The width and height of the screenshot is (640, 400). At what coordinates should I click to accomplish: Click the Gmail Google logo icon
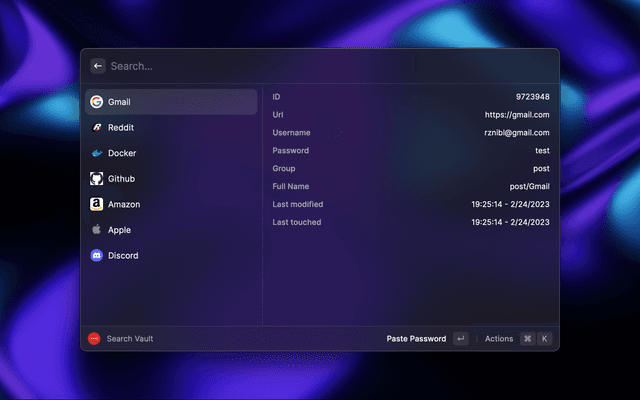(x=97, y=102)
